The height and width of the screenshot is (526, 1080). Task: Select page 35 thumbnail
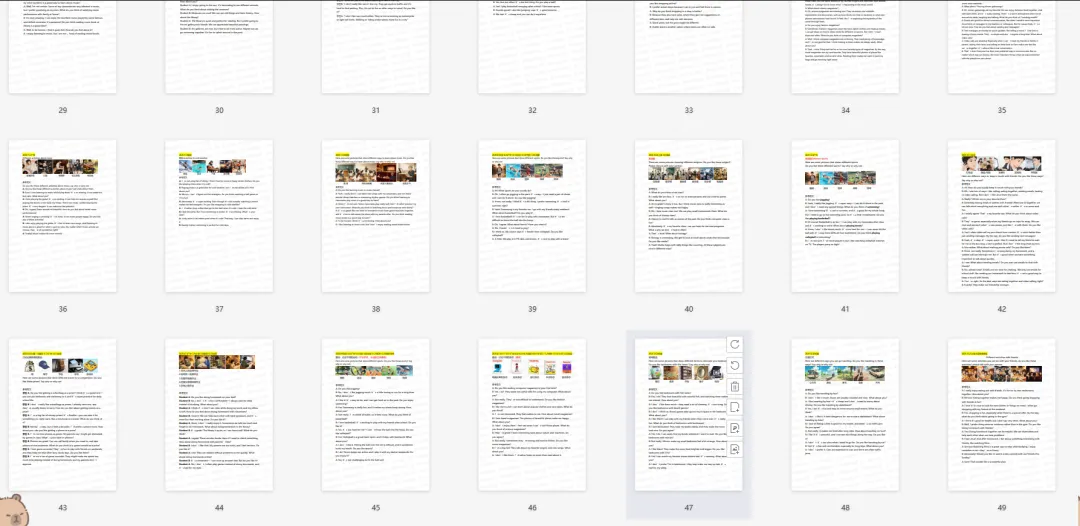click(1001, 47)
